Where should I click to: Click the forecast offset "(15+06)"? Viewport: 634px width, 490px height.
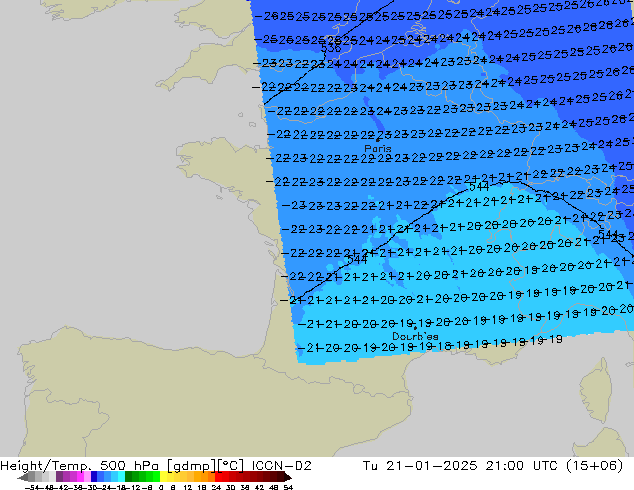point(594,466)
